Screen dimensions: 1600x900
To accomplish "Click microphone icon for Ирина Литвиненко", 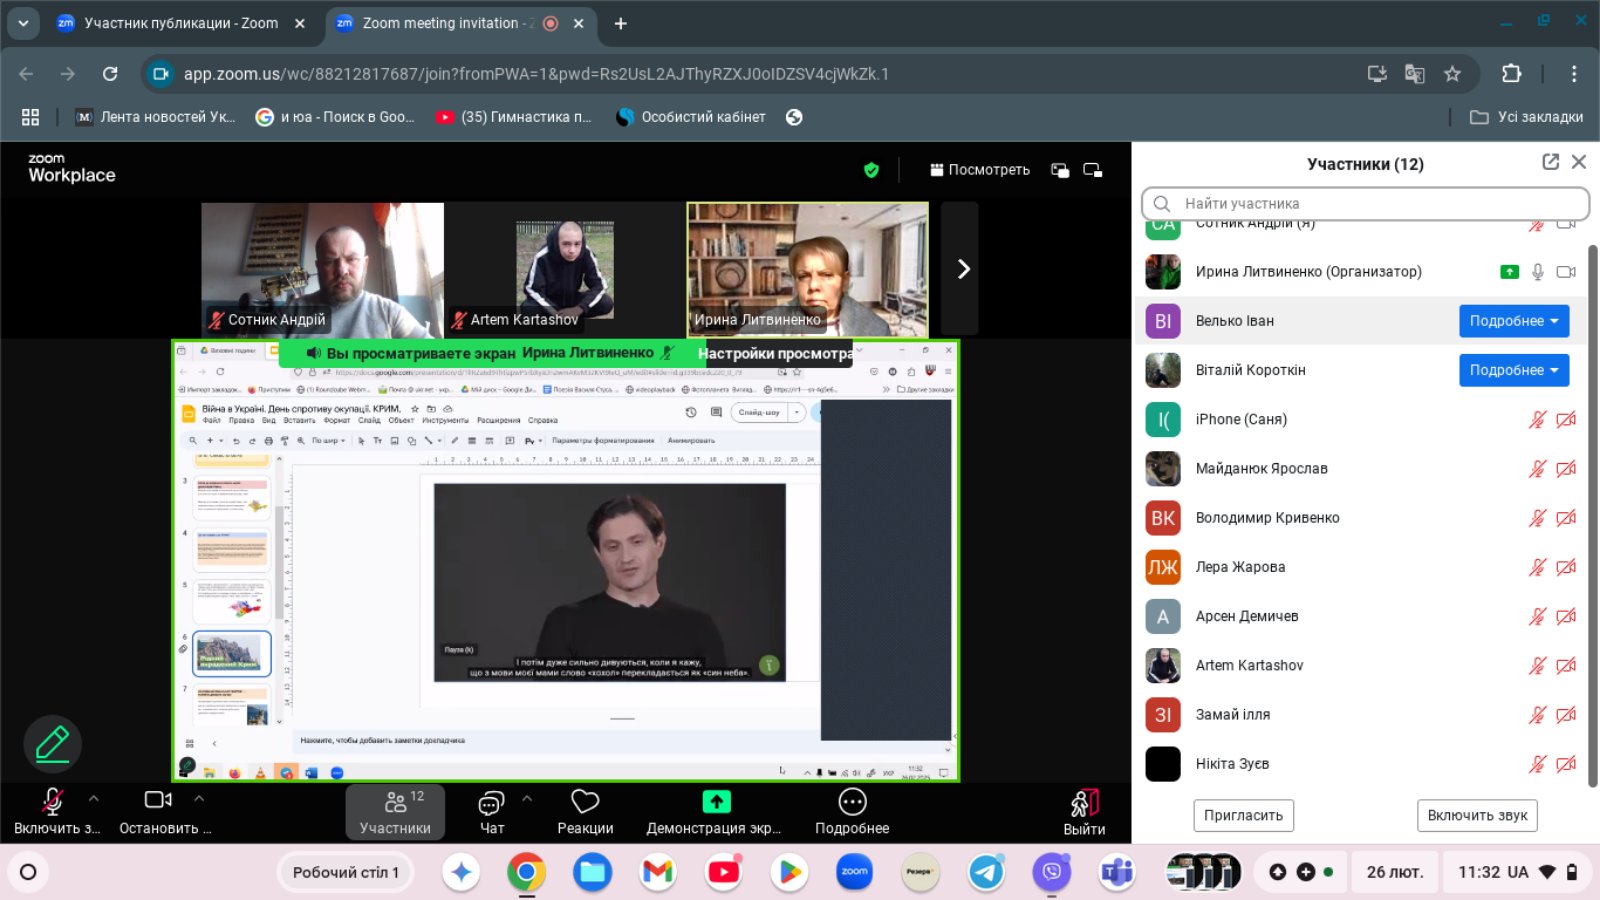I will click(x=1538, y=272).
